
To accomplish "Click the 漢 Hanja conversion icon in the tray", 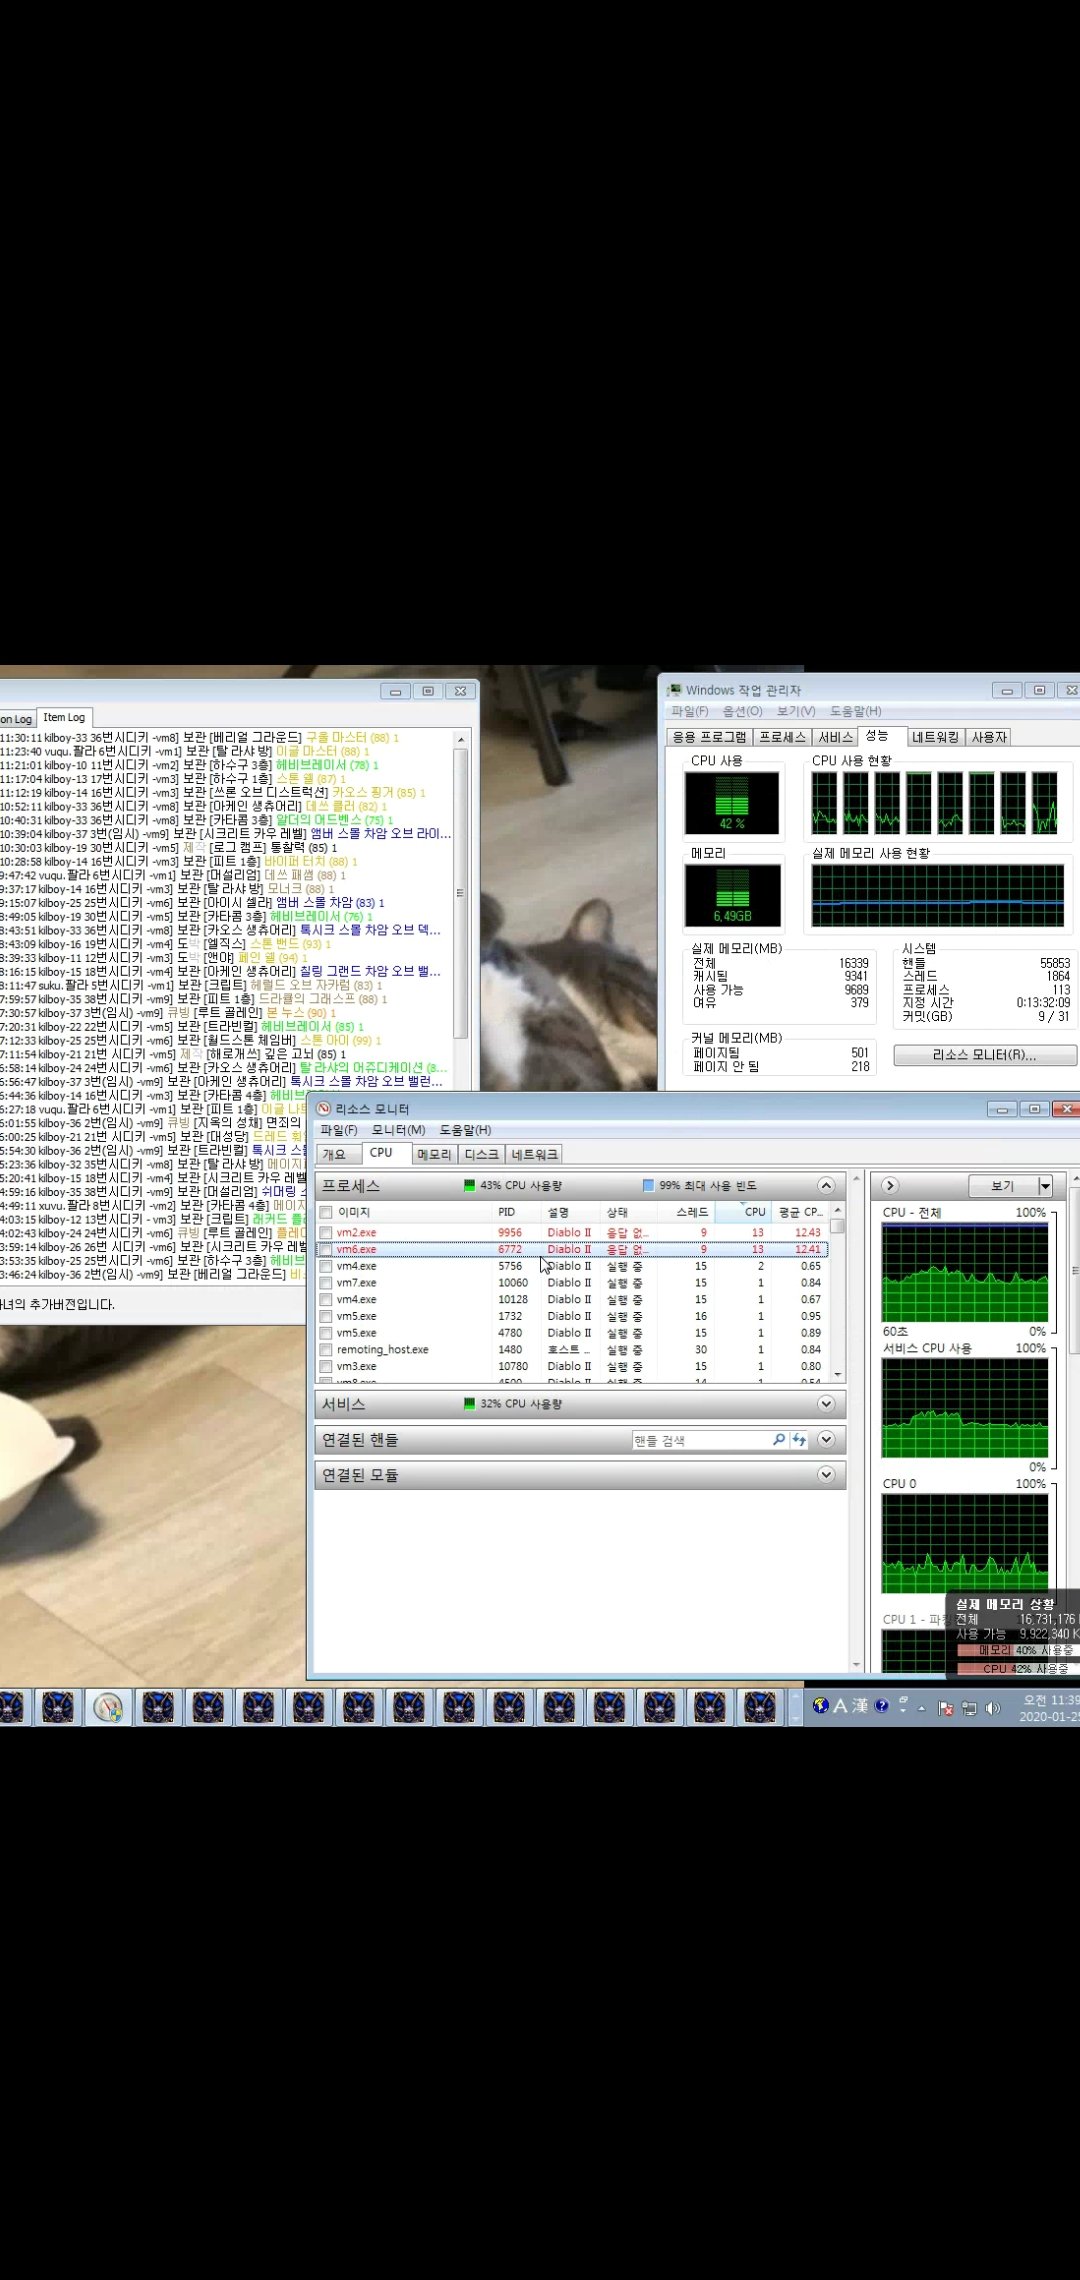I will coord(860,1706).
